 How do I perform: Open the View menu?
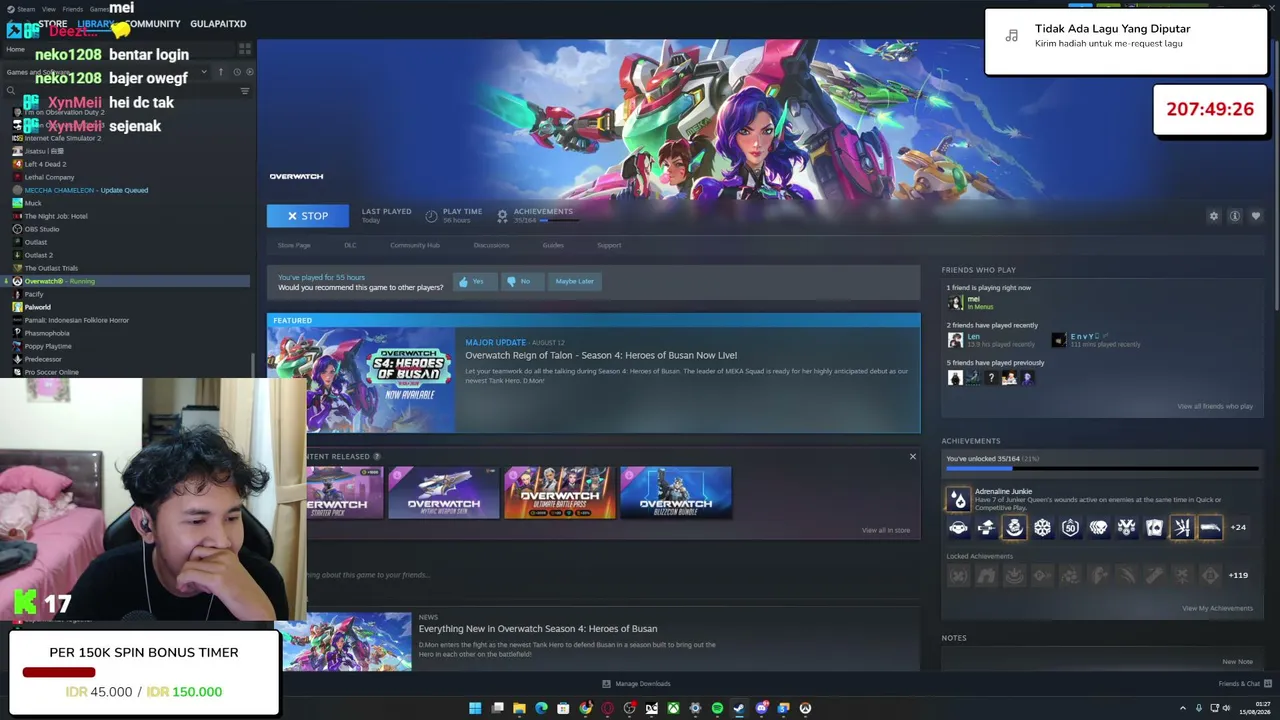[x=48, y=9]
